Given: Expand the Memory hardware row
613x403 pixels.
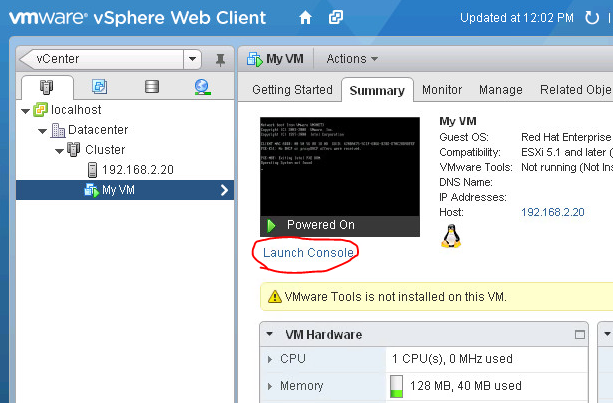Looking at the screenshot, I should click(270, 387).
